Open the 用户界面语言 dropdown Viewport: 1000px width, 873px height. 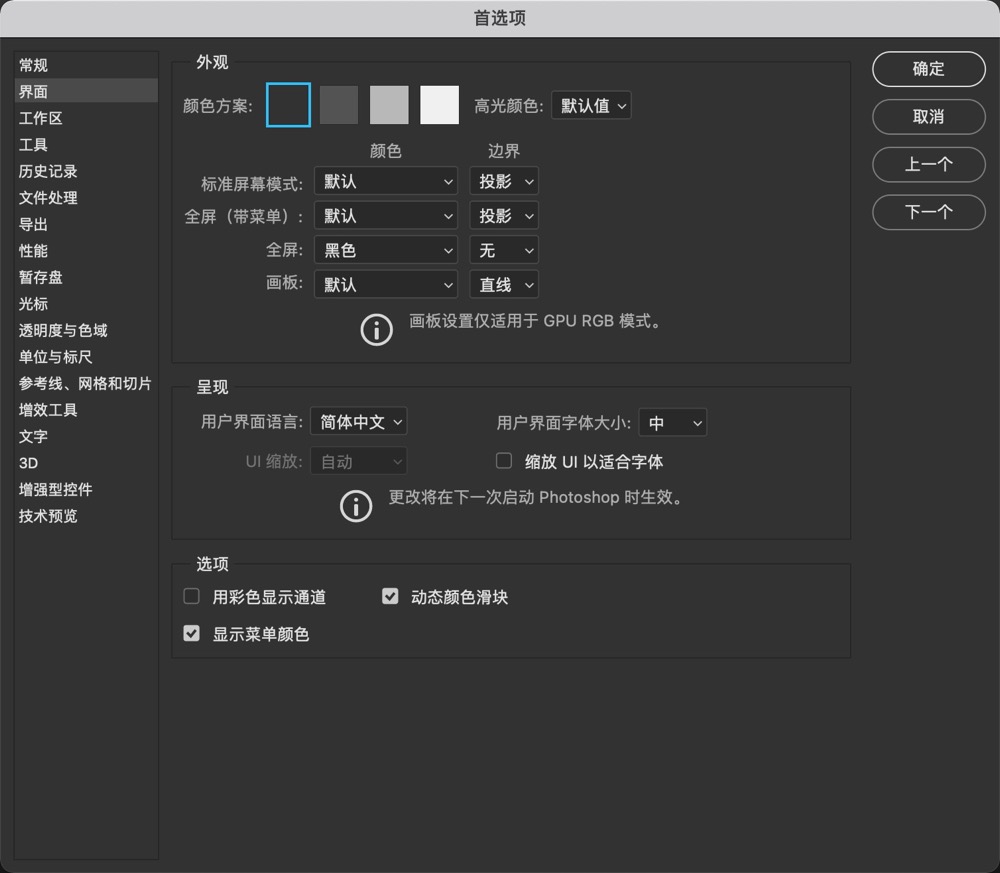358,421
